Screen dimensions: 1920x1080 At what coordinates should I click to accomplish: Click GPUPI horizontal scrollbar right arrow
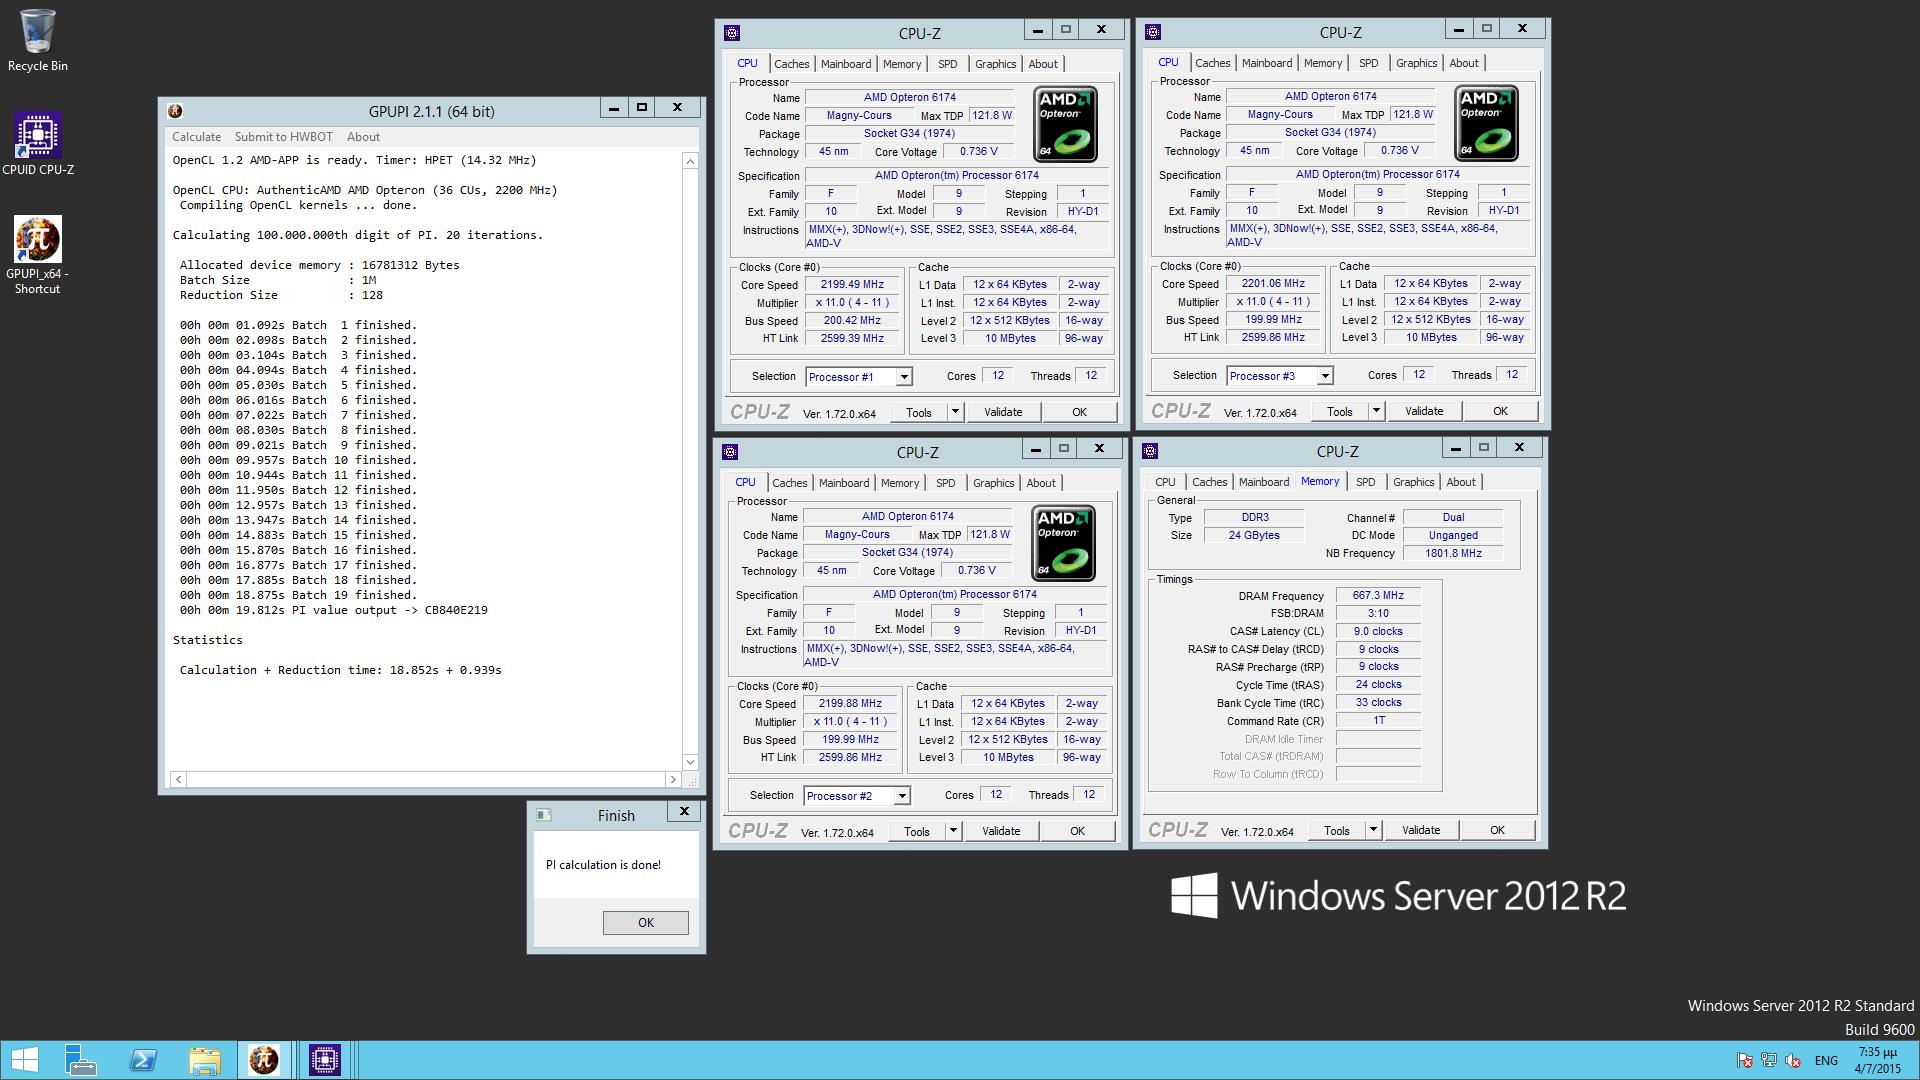pyautogui.click(x=673, y=779)
